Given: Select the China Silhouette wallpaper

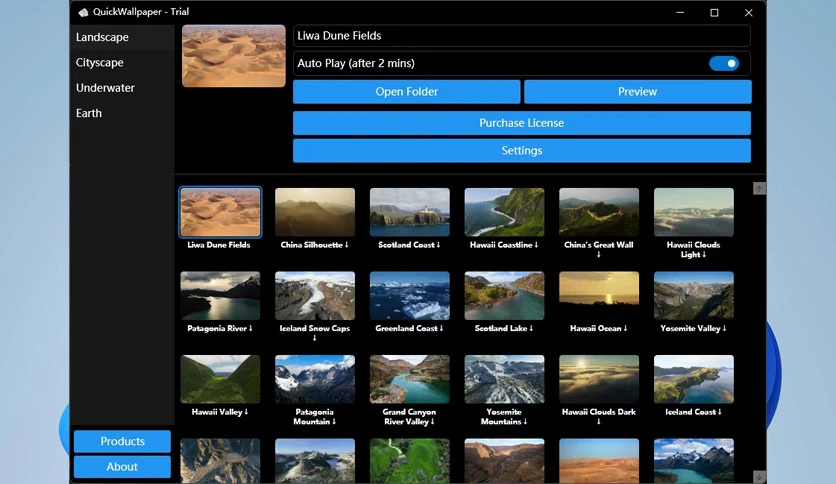Looking at the screenshot, I should tap(315, 212).
